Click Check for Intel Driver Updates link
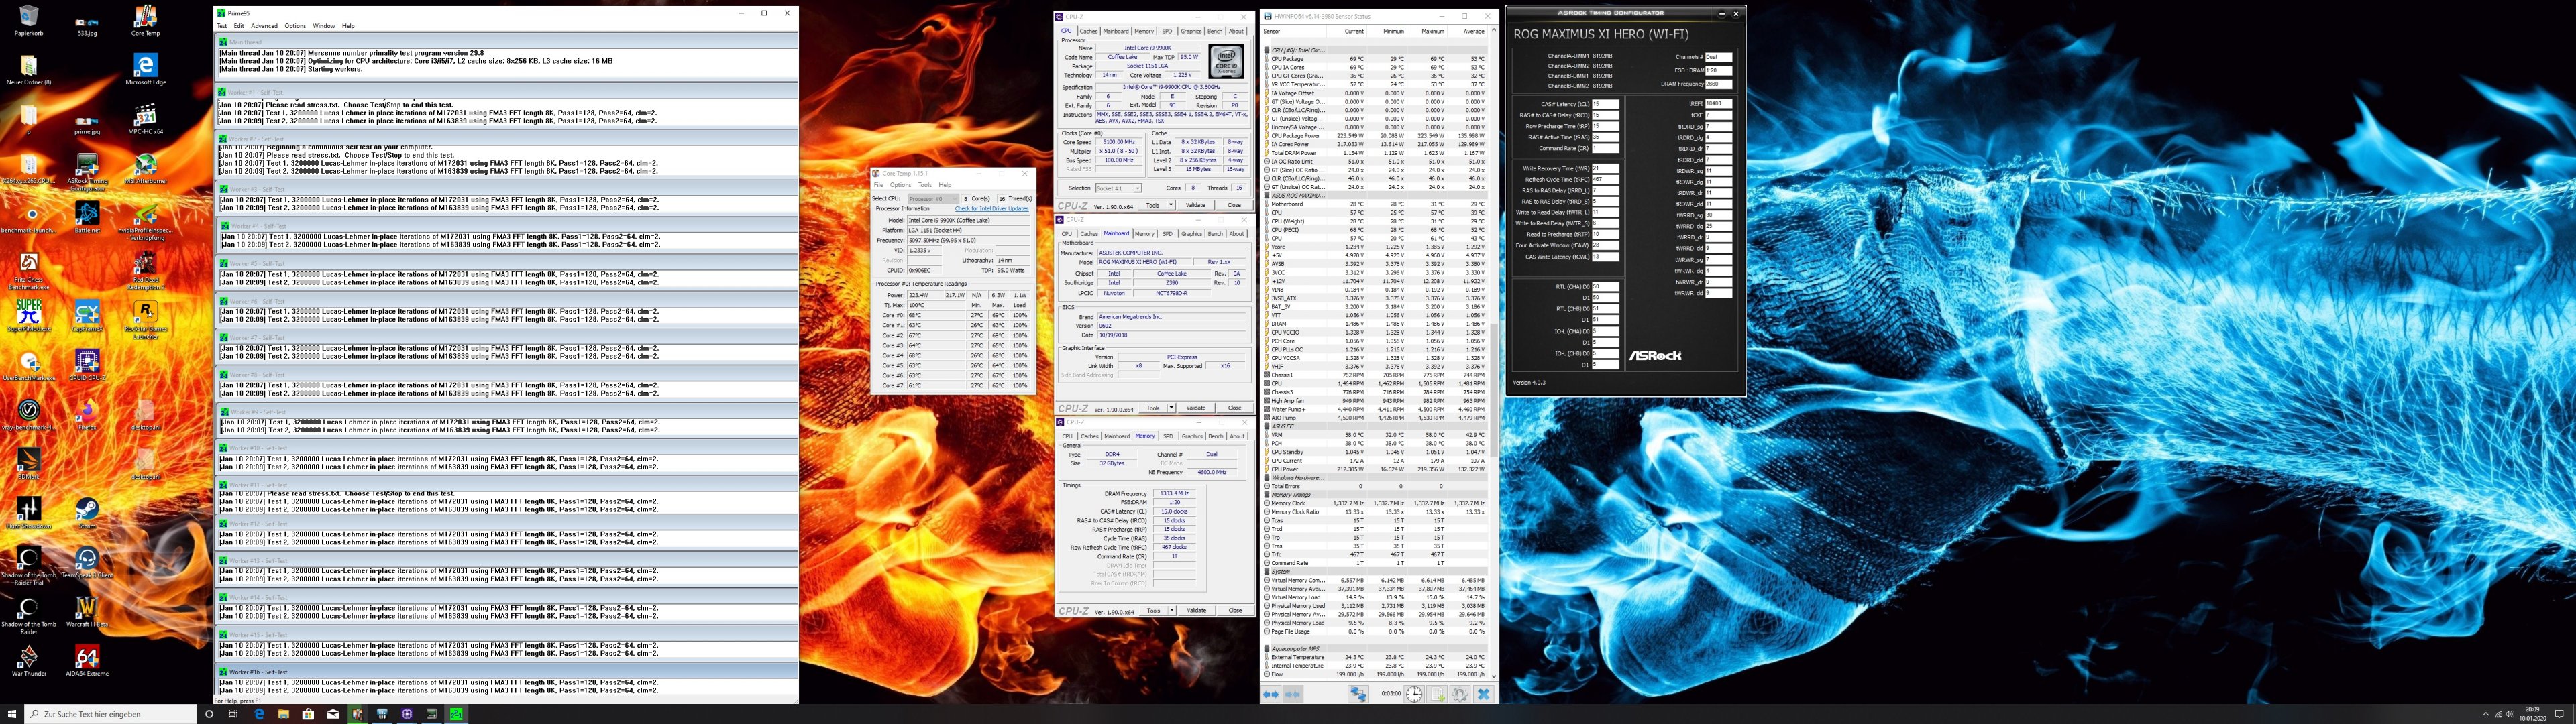Viewport: 2576px width, 724px height. tap(991, 209)
